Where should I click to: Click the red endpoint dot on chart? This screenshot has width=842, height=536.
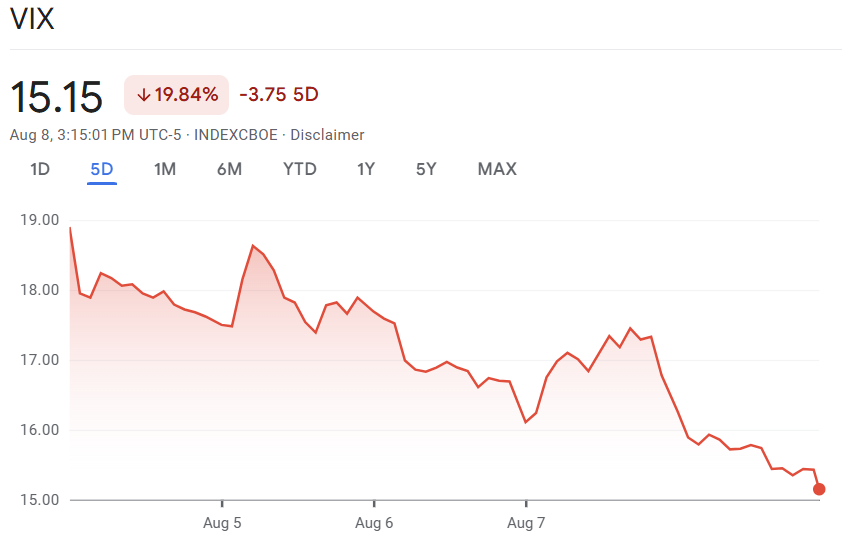819,489
